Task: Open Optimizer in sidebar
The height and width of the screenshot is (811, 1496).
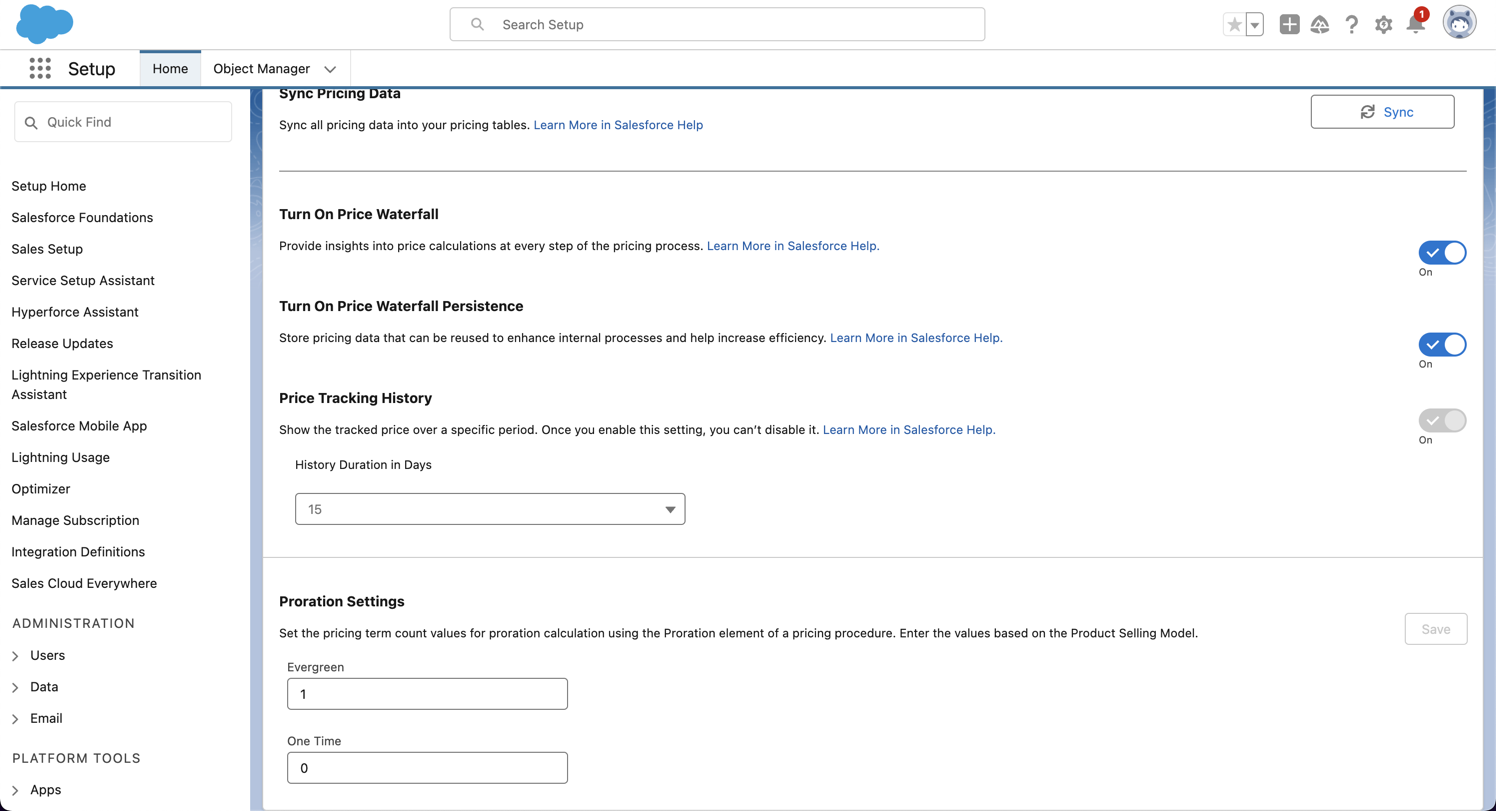Action: point(41,489)
